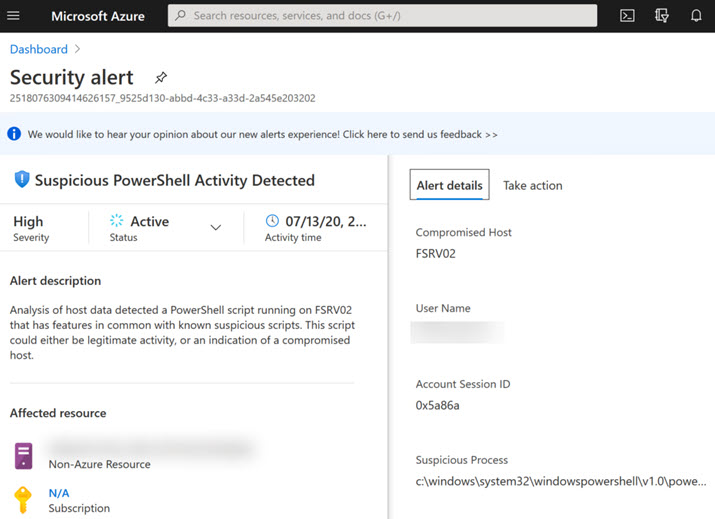Open the notifications bell
The width and height of the screenshot is (715, 519).
tap(696, 16)
